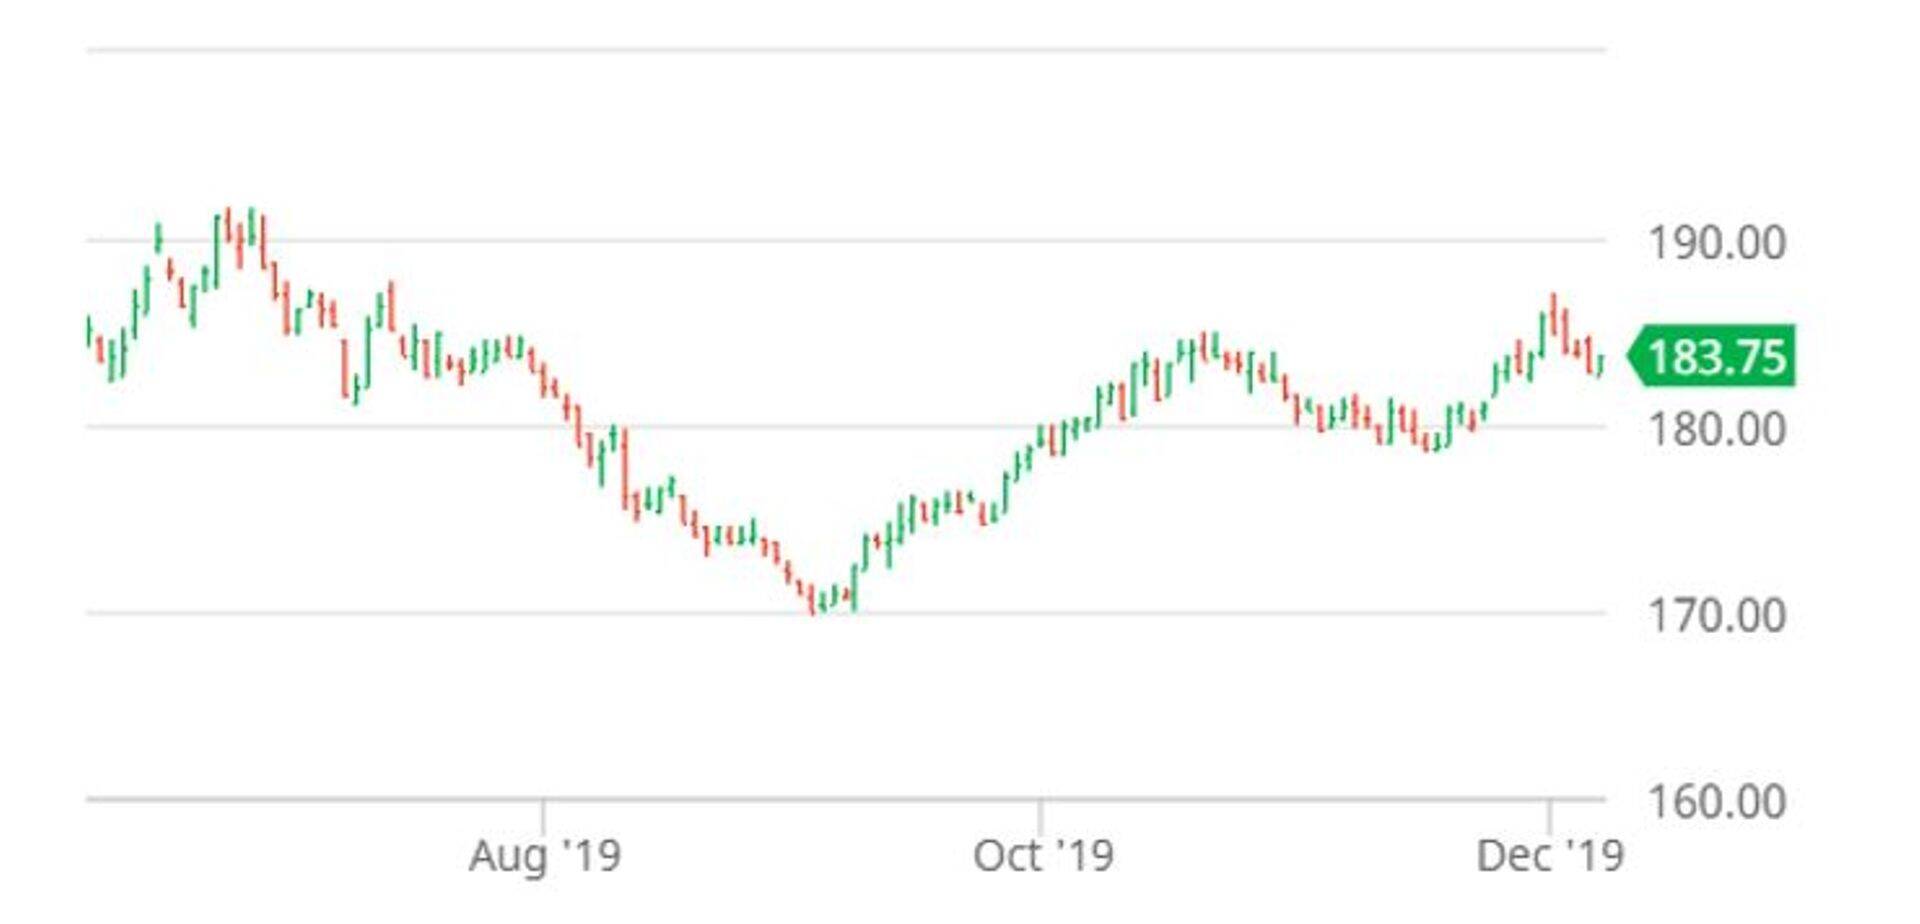Click the Dec '19 date label
The width and height of the screenshot is (1920, 924).
(1550, 856)
